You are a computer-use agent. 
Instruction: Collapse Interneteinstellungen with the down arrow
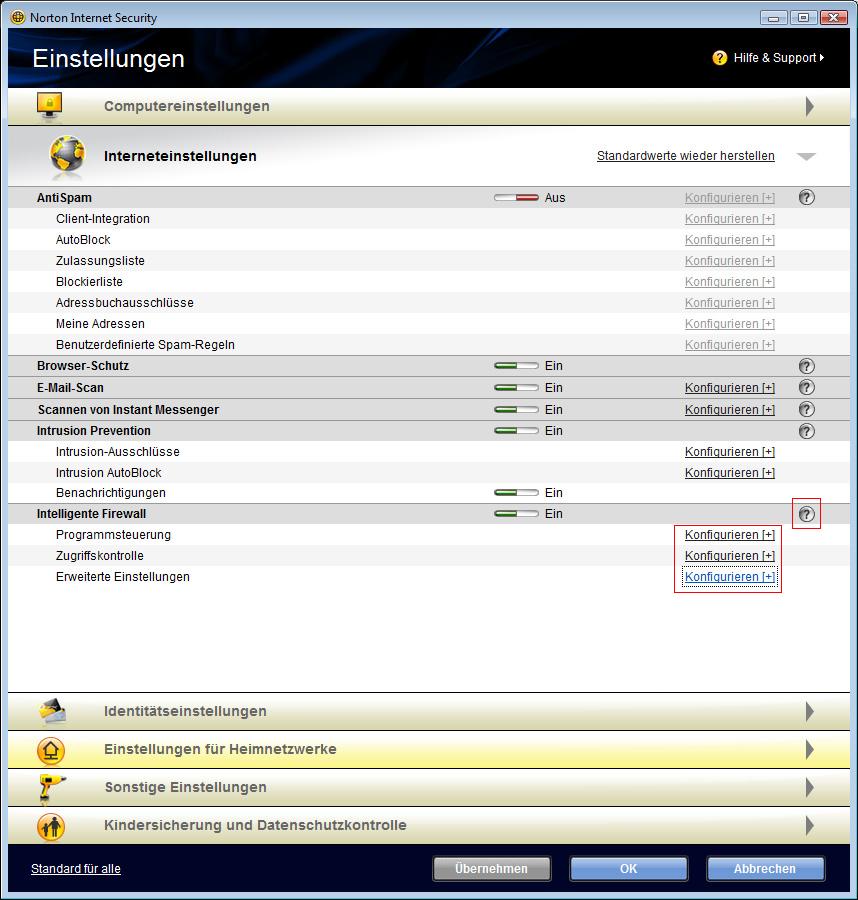coord(806,156)
